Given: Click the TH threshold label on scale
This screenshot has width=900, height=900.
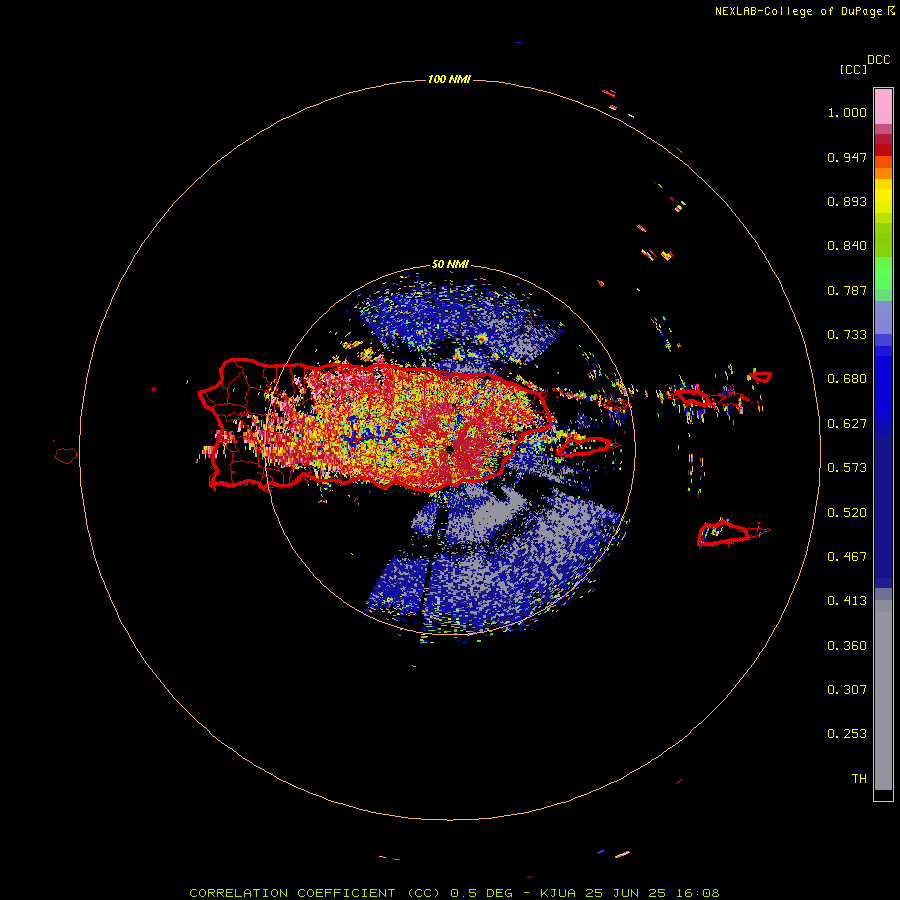Looking at the screenshot, I should tap(859, 779).
